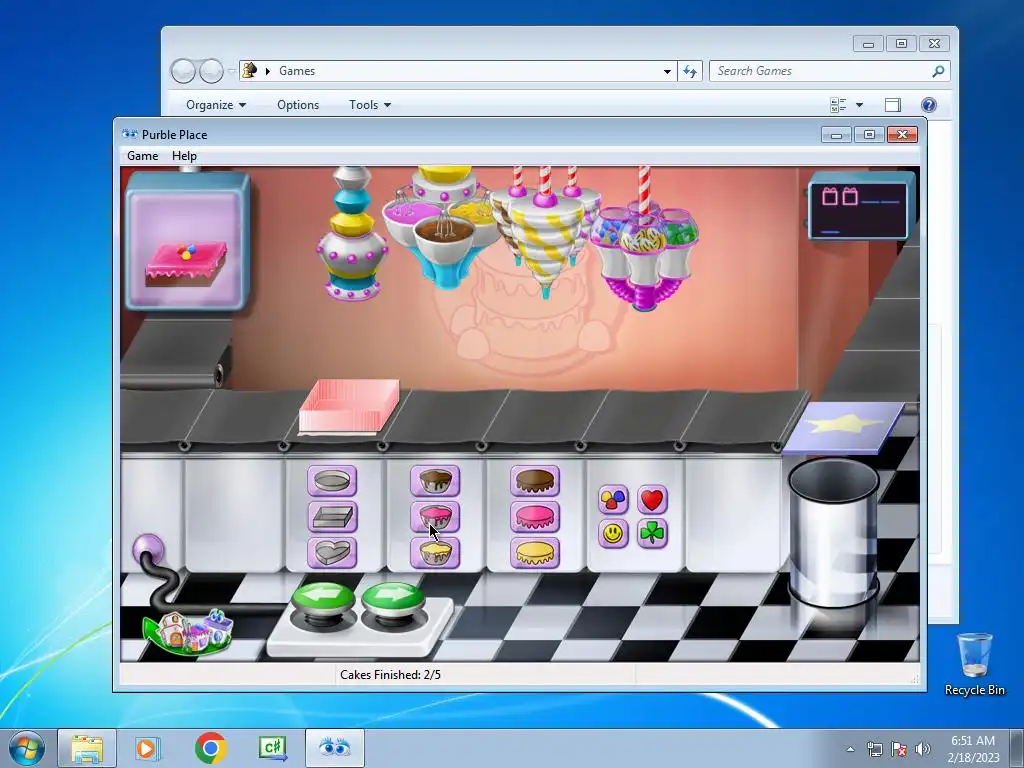Push the green left arrow conveyor button
Viewport: 1024px width, 768px height.
click(323, 602)
